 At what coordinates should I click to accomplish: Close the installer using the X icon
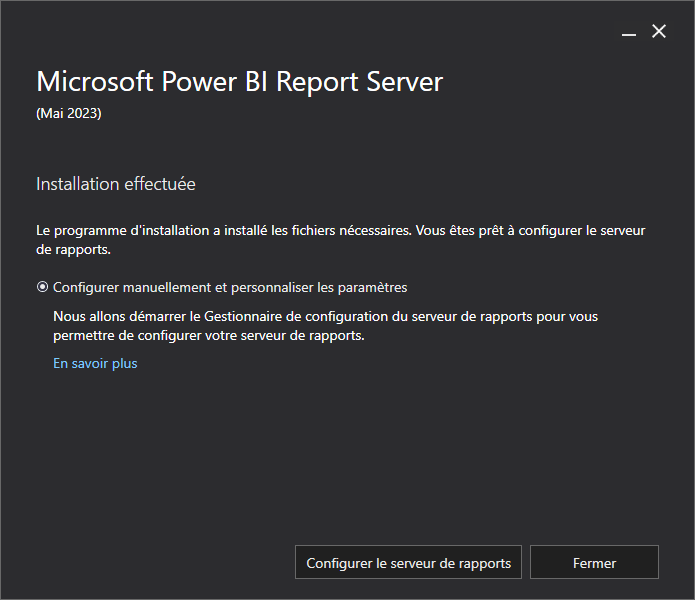pos(659,31)
